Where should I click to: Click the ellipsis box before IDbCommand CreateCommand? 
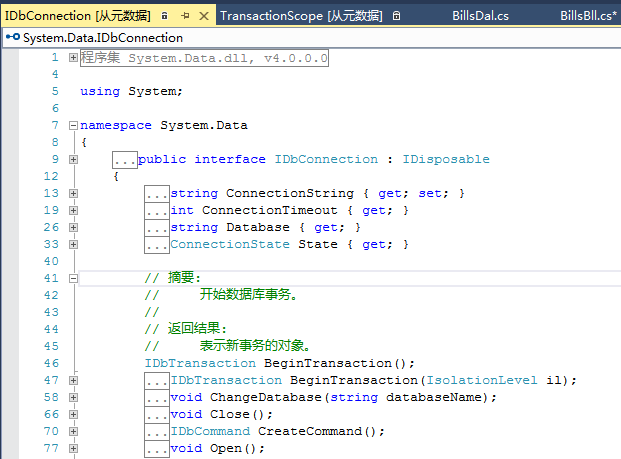click(x=157, y=432)
